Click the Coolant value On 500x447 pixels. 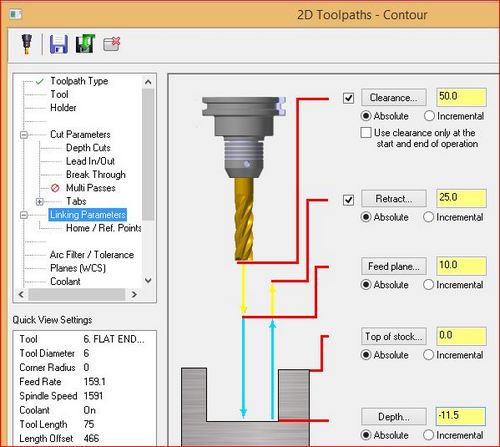90,410
